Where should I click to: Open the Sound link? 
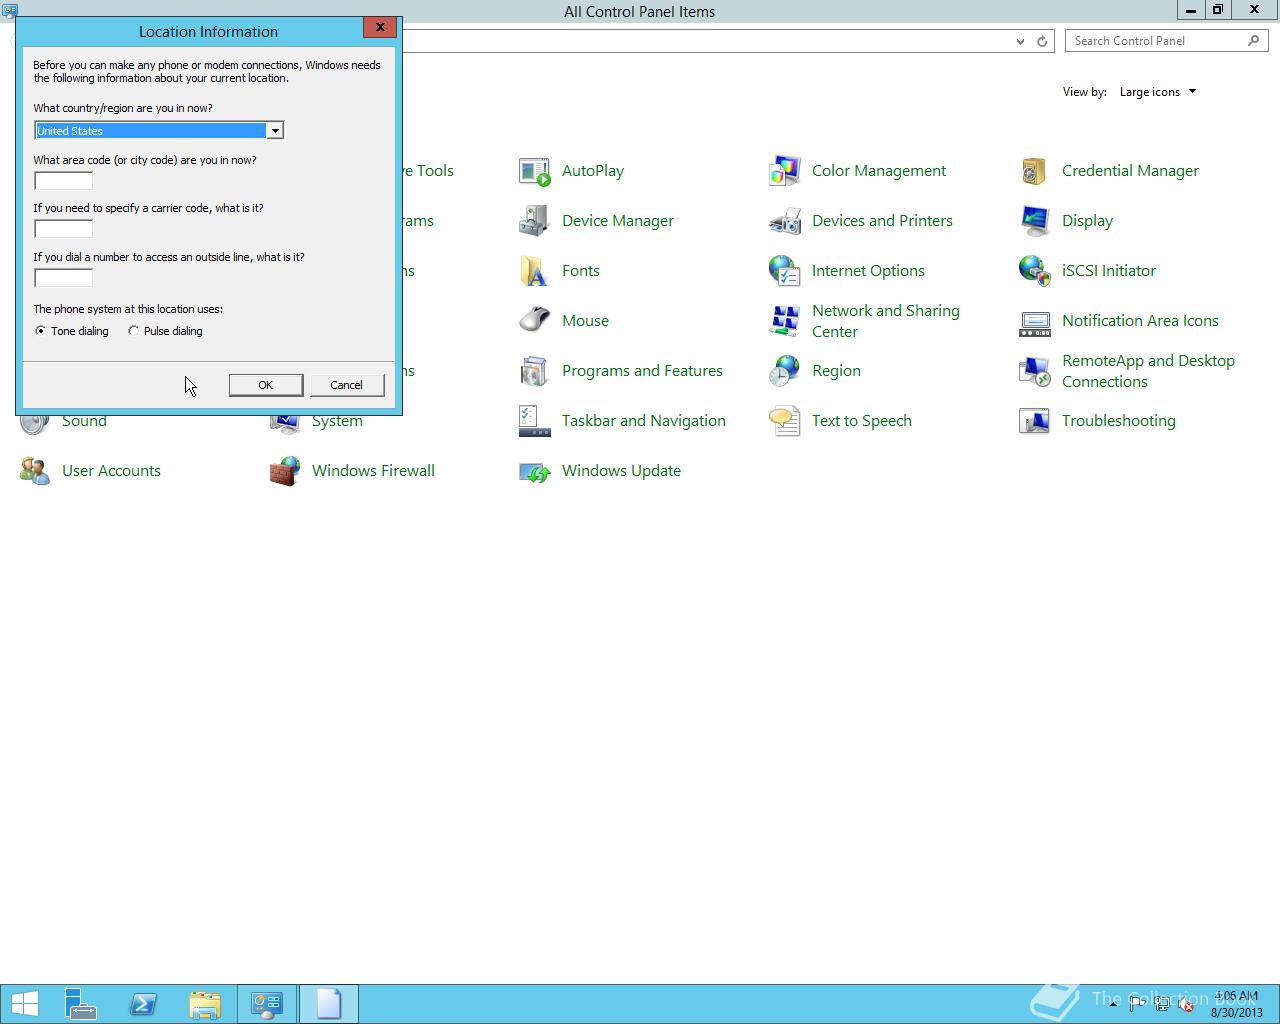84,424
